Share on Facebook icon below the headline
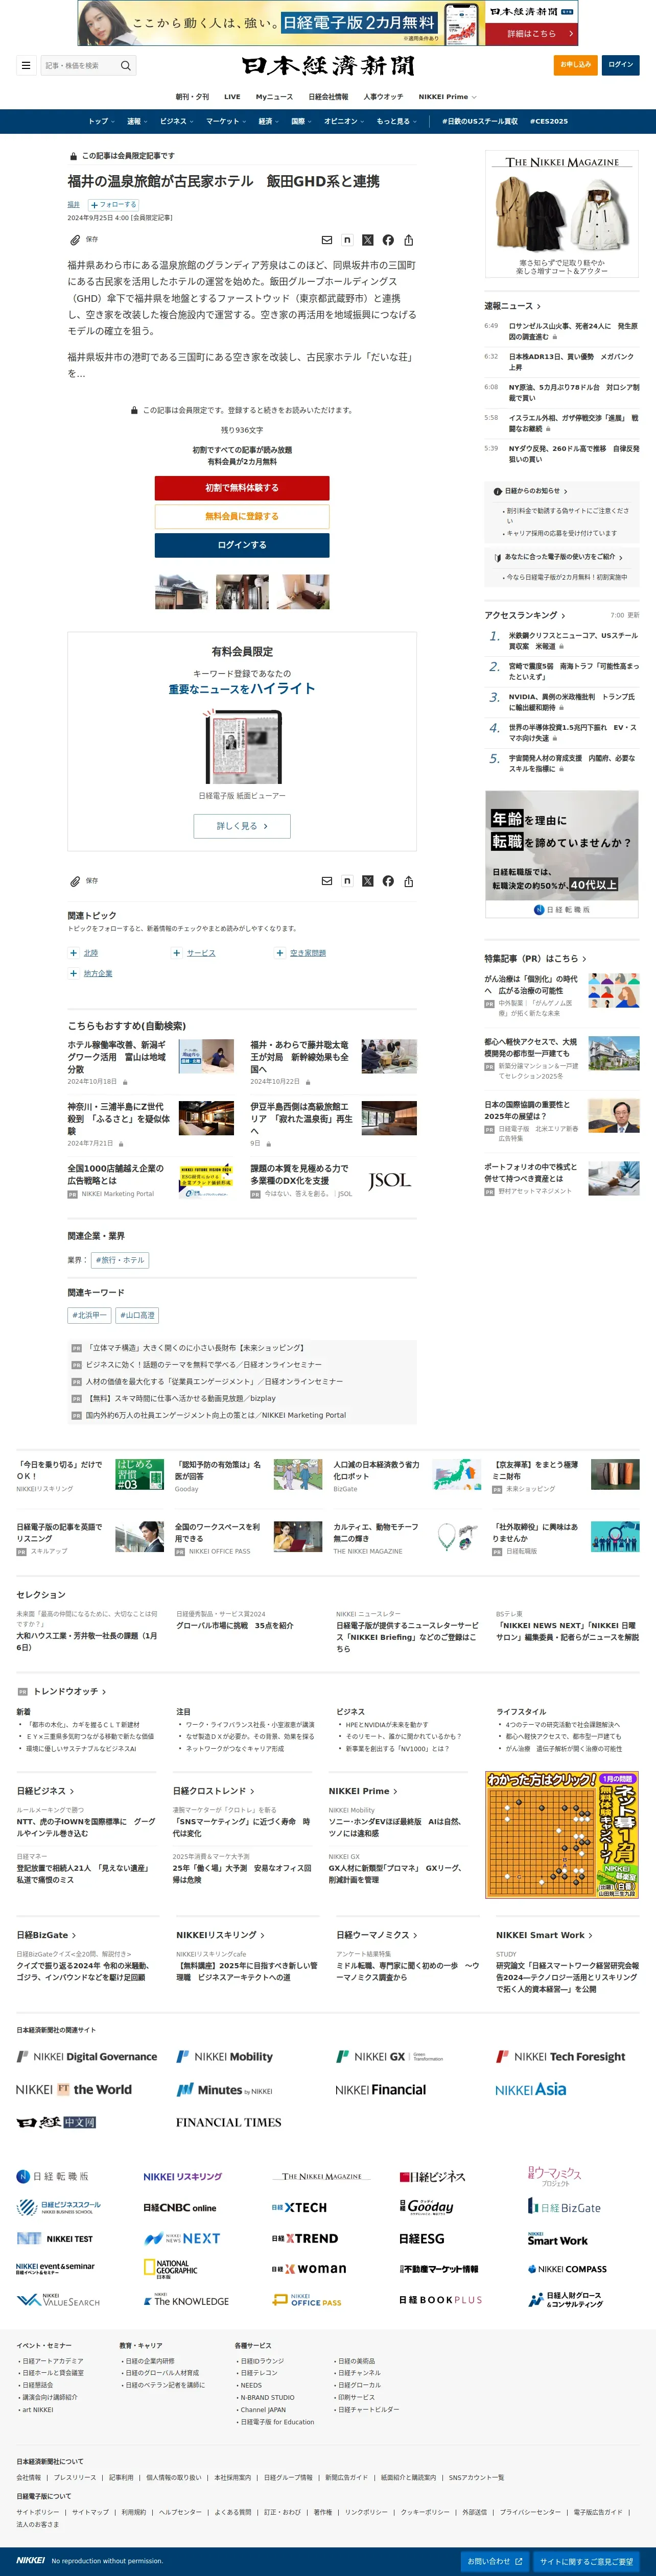This screenshot has height=2576, width=656. click(x=388, y=240)
